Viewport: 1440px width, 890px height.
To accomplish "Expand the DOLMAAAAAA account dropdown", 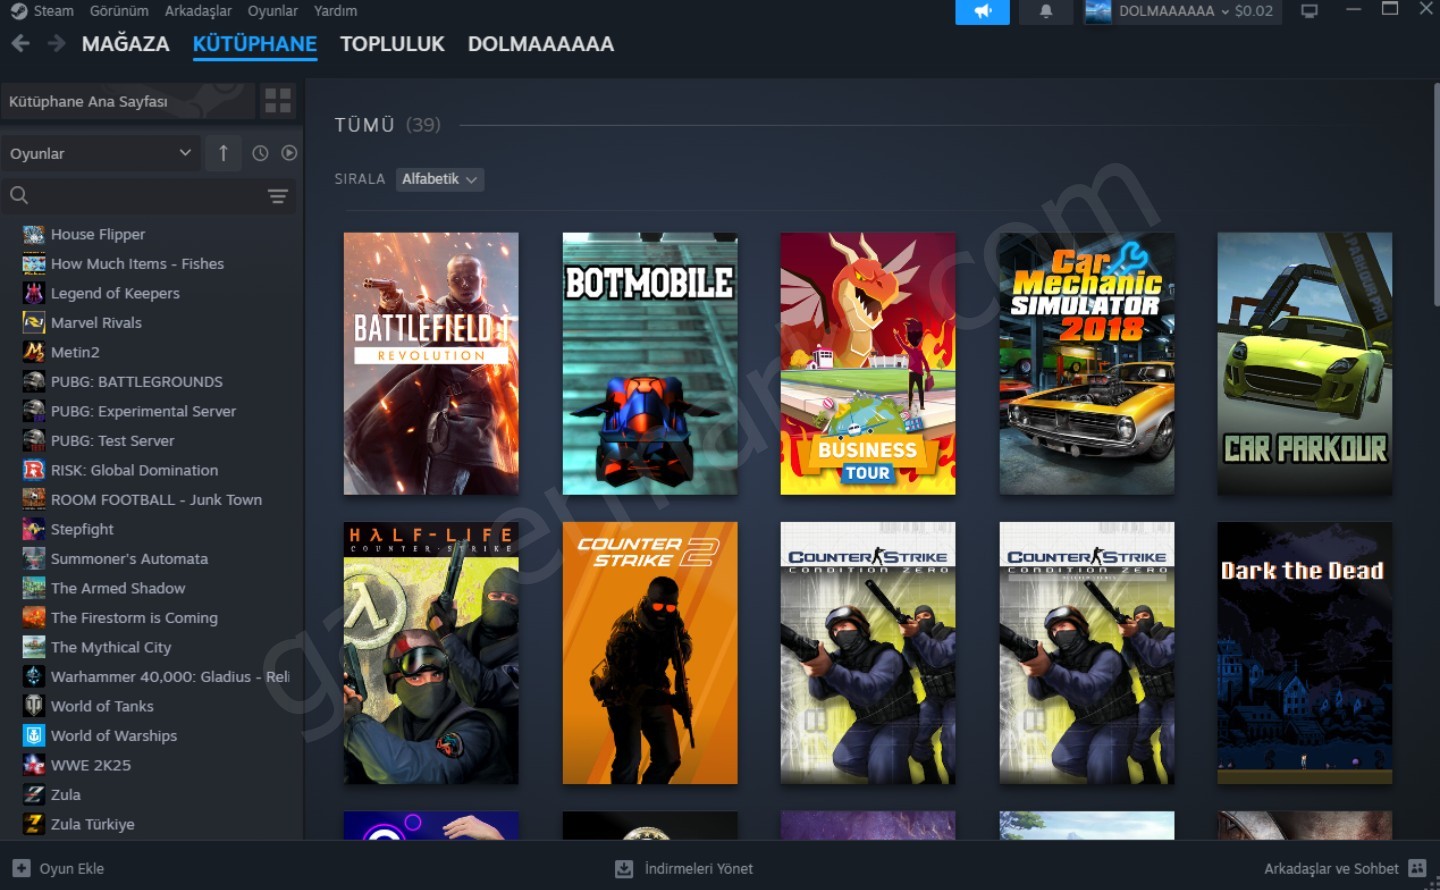I will tap(1174, 11).
